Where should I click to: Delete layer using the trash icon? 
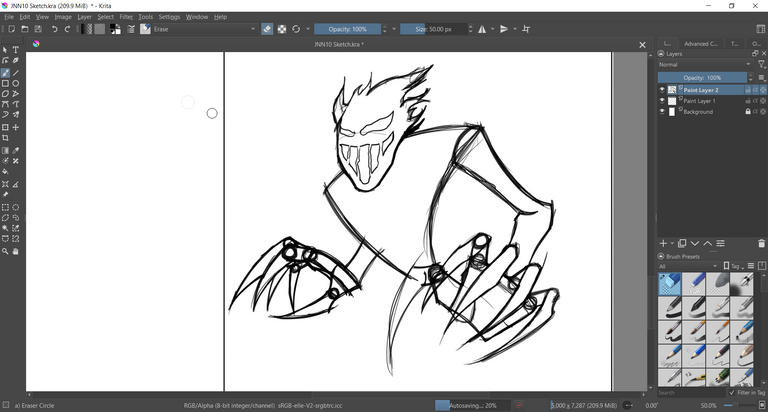click(762, 243)
